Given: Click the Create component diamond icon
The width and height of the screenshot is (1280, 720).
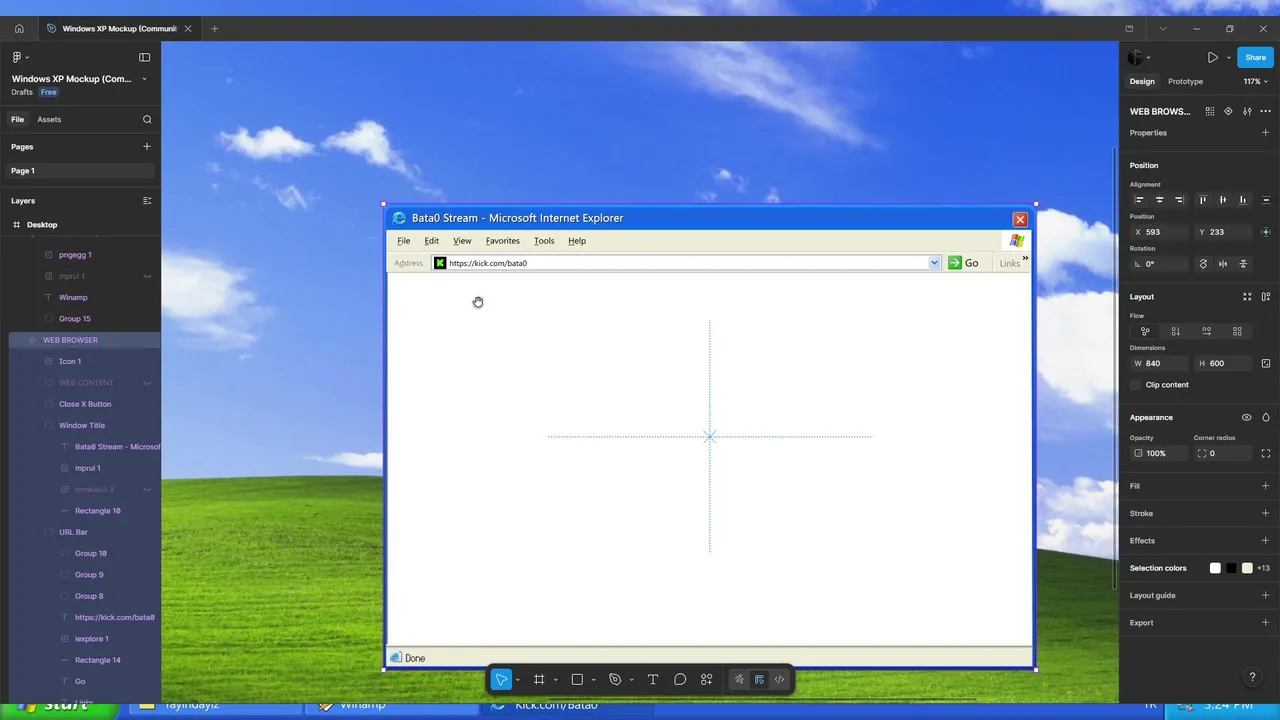Looking at the screenshot, I should (1228, 111).
